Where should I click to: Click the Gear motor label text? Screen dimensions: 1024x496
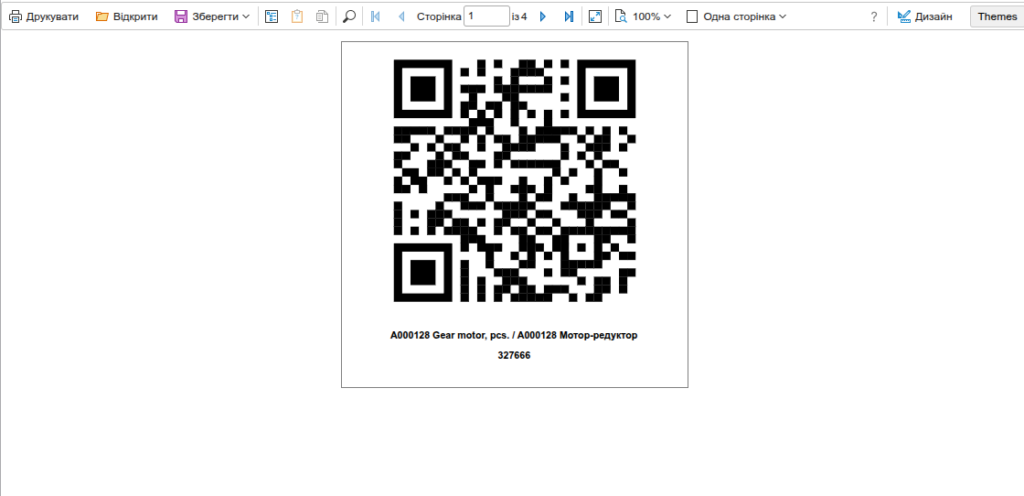(514, 335)
